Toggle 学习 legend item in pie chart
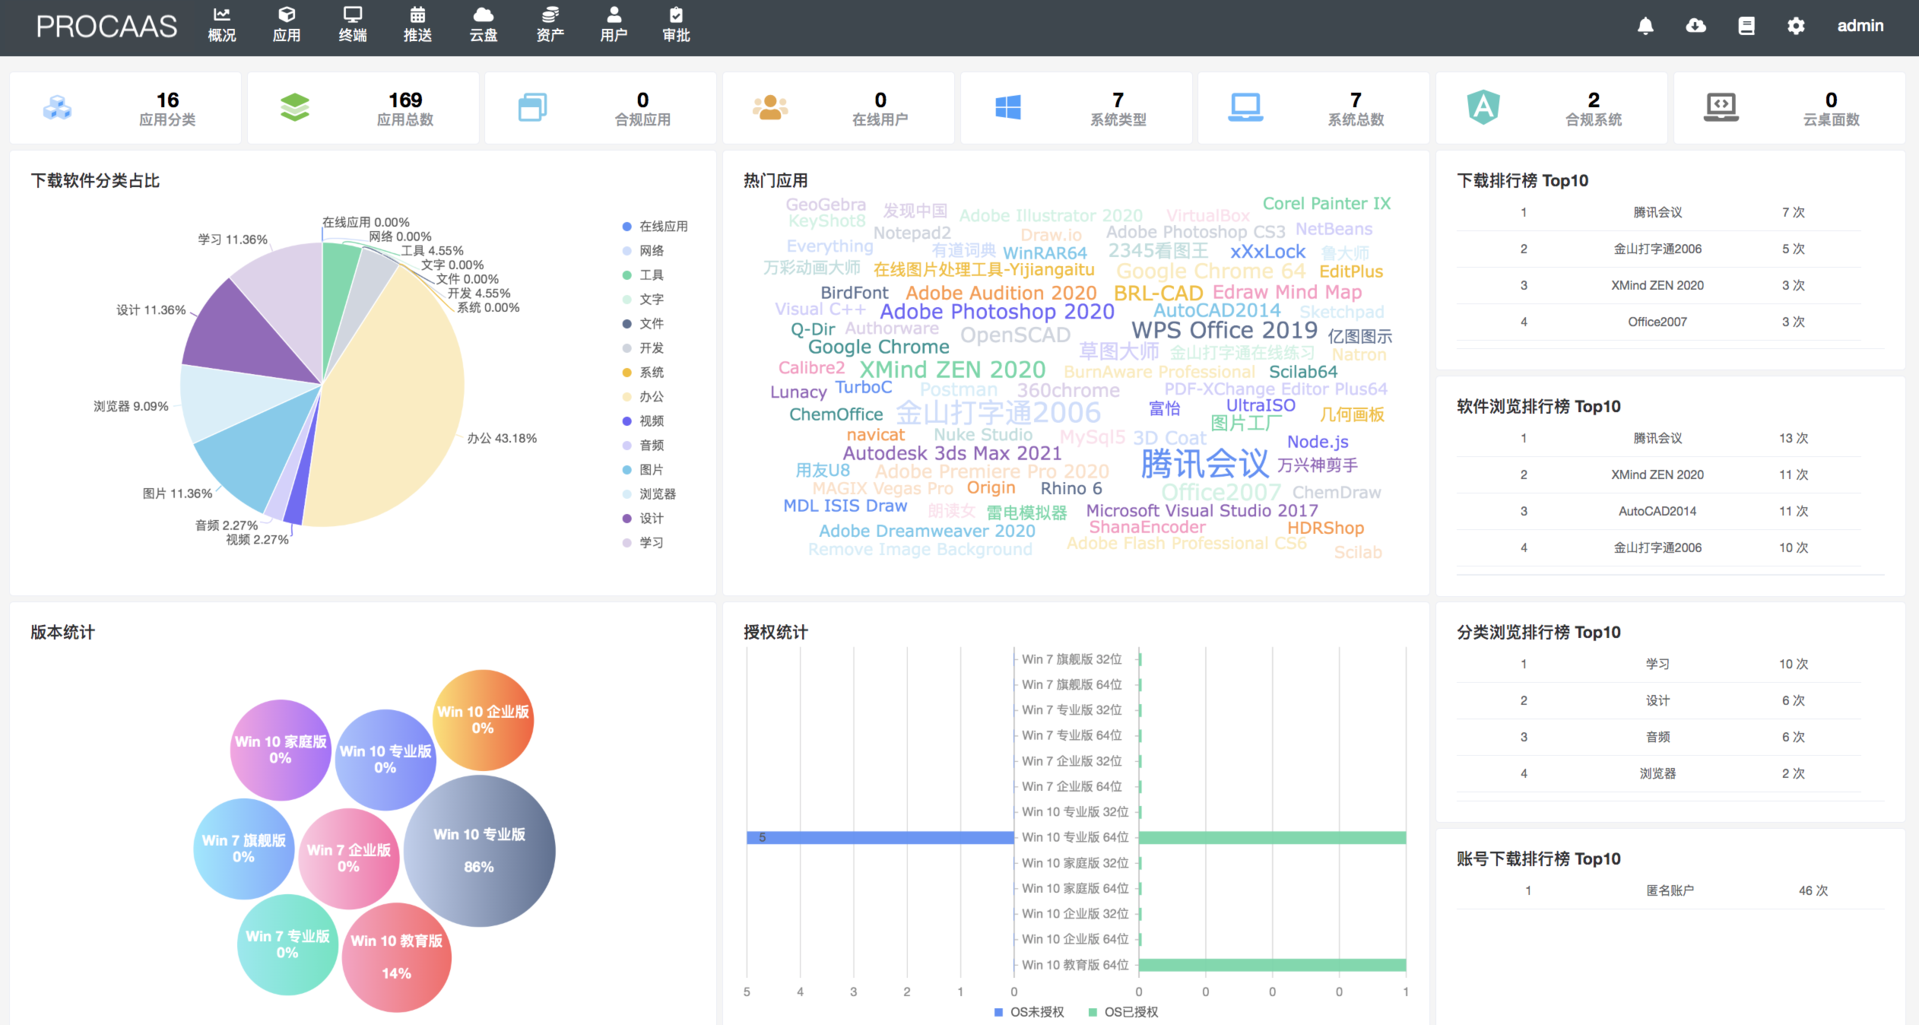Screen dimensions: 1919x1025 pyautogui.click(x=643, y=543)
